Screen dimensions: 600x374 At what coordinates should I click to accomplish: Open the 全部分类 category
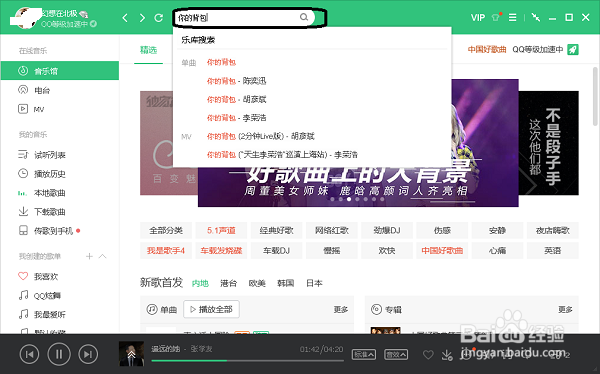tap(166, 230)
